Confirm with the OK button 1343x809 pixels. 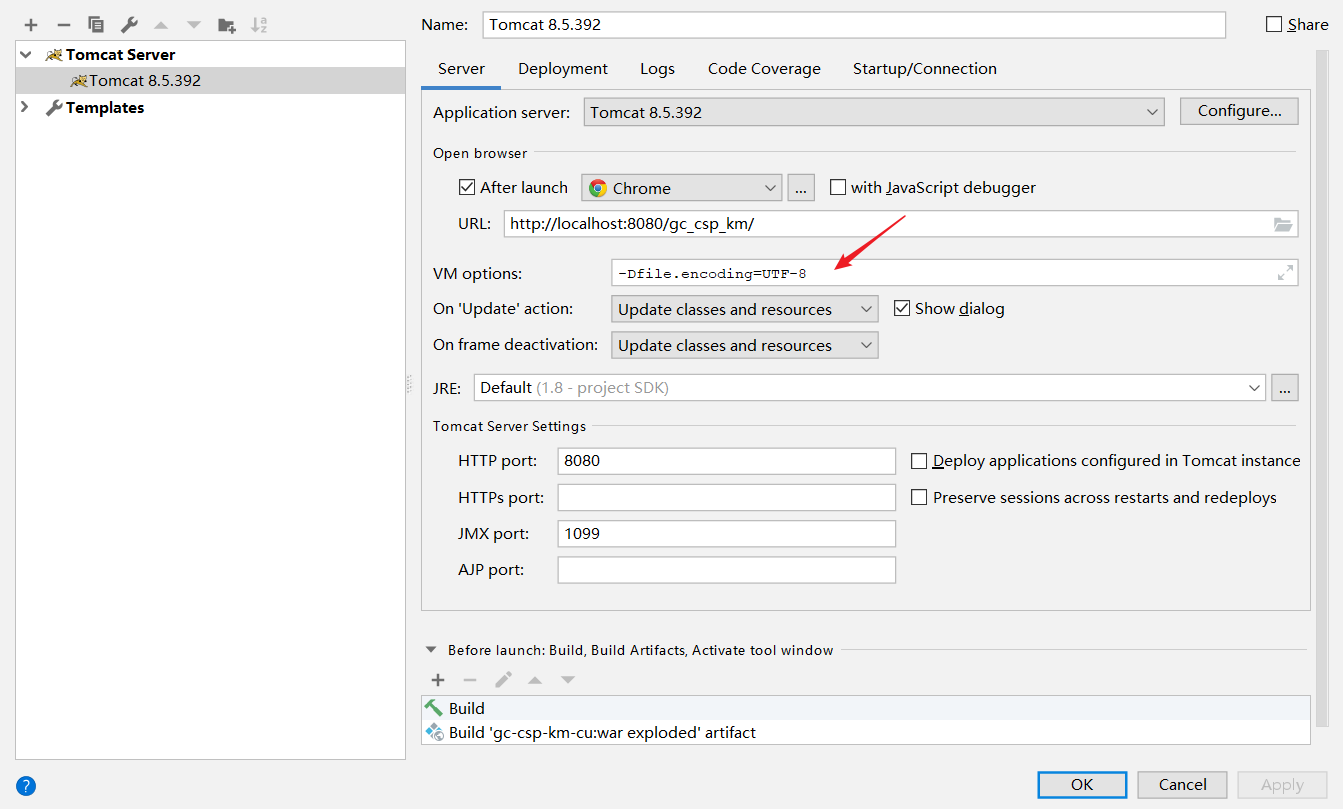tap(1082, 784)
